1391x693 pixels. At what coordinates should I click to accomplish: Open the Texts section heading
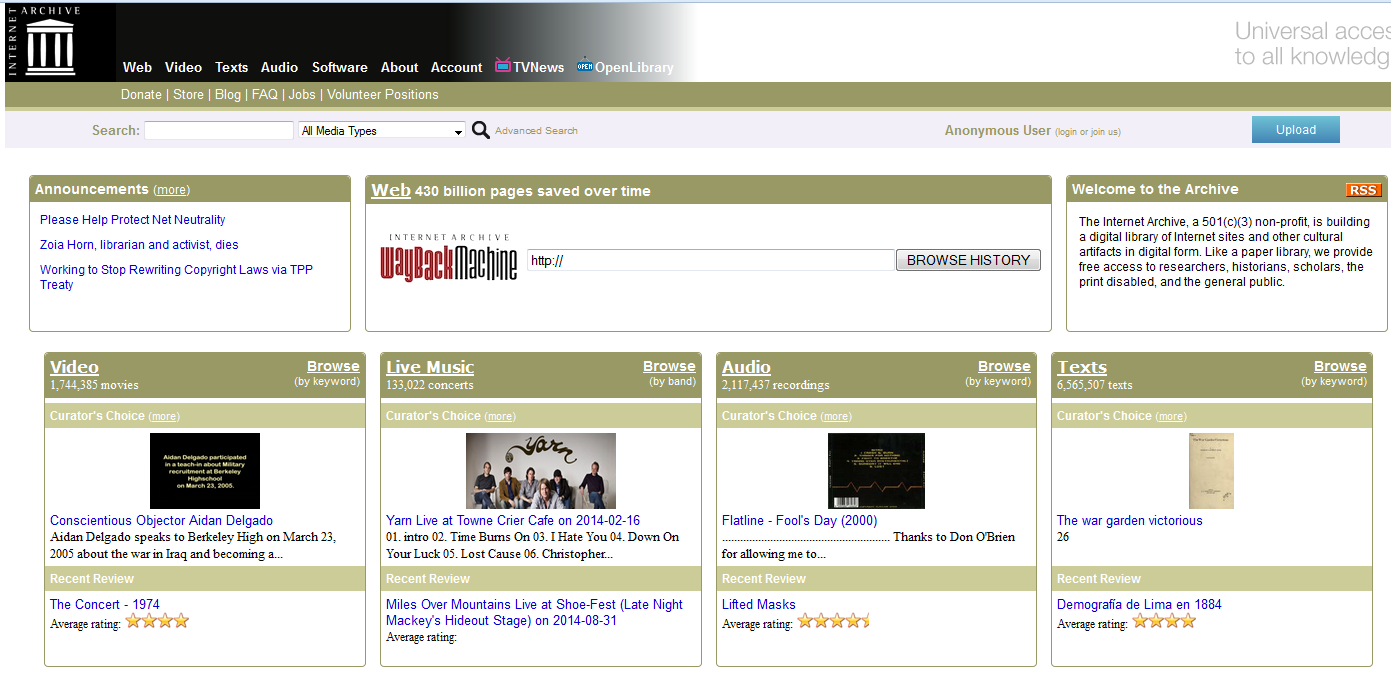tap(1082, 367)
